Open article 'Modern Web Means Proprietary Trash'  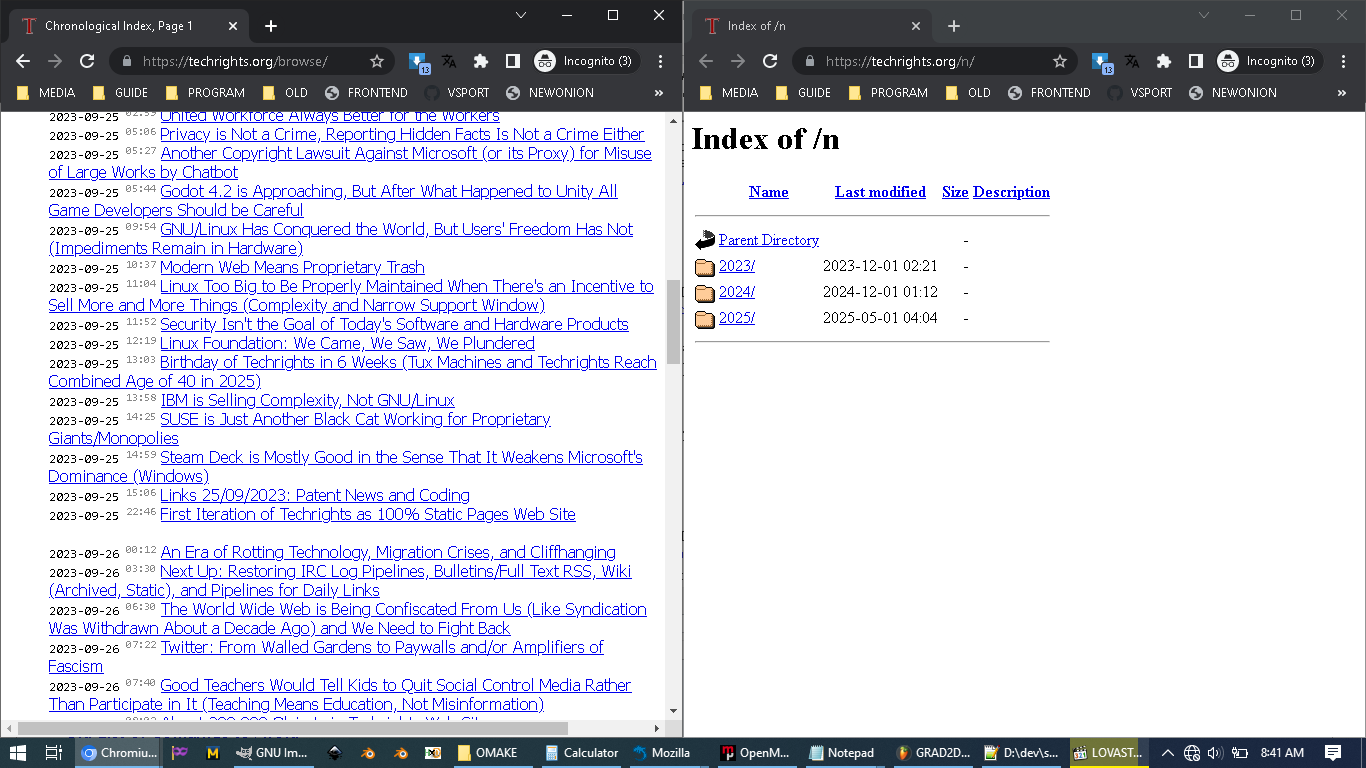[x=292, y=267]
